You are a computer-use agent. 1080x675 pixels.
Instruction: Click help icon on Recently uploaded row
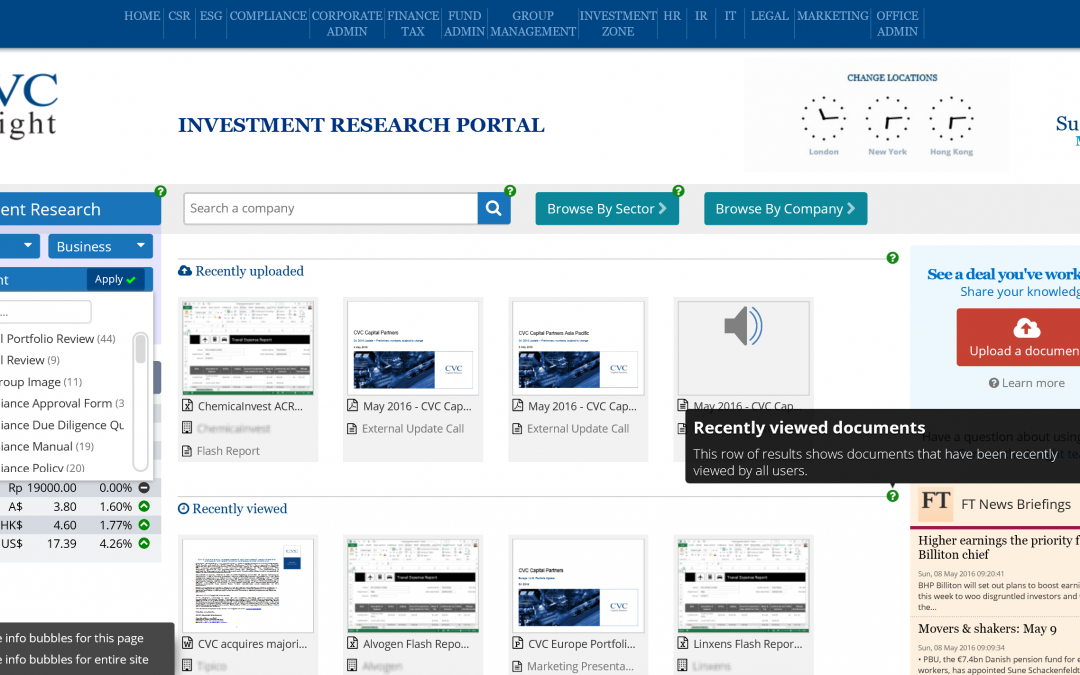pyautogui.click(x=893, y=258)
